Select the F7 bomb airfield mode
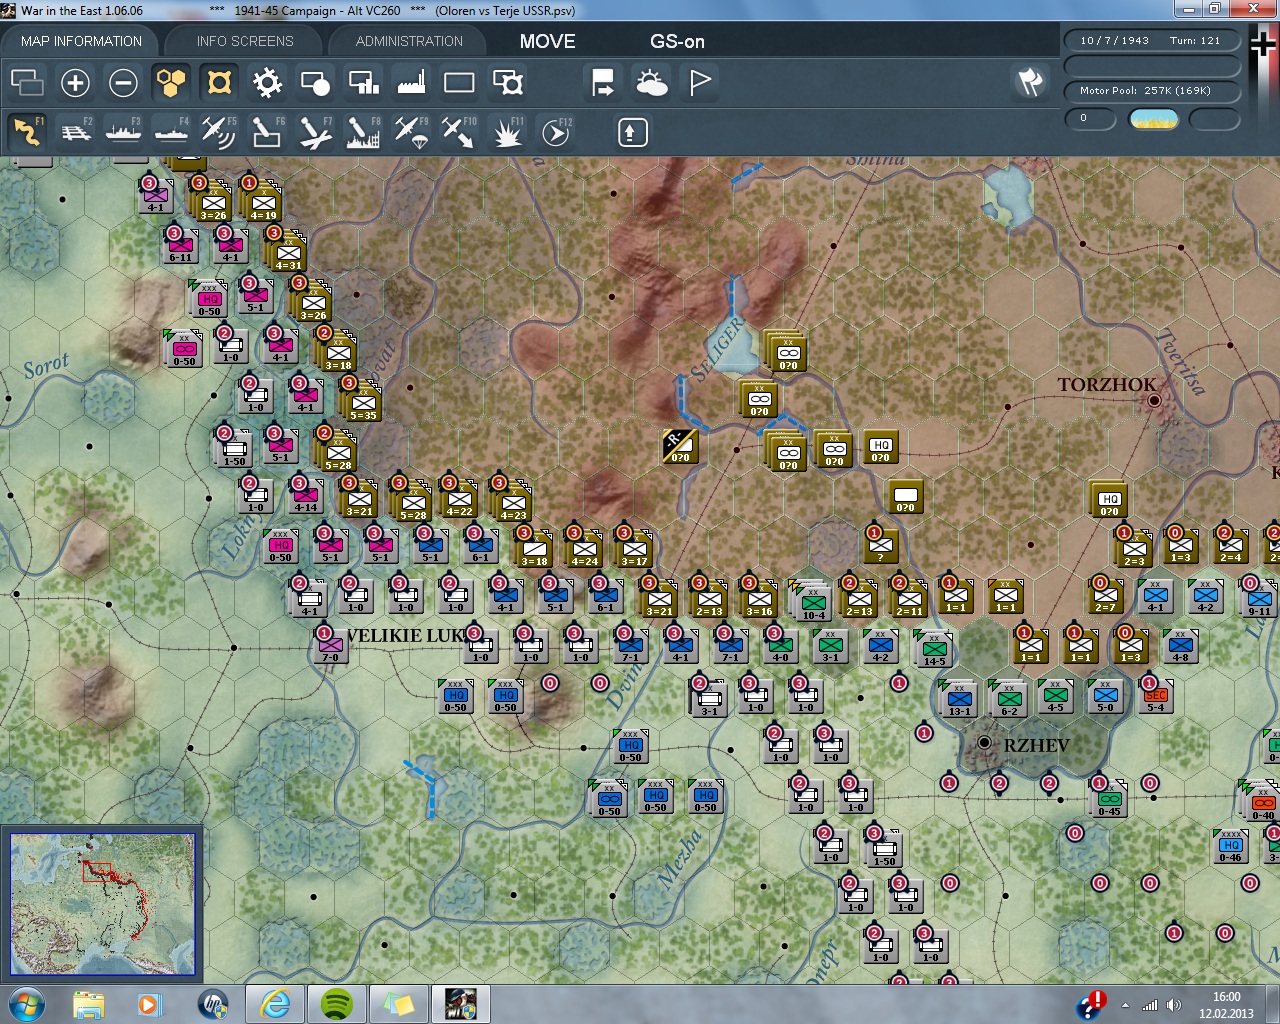 click(x=315, y=132)
